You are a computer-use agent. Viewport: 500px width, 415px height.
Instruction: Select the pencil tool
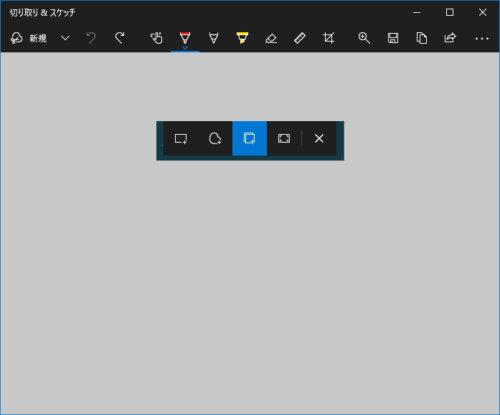click(214, 38)
